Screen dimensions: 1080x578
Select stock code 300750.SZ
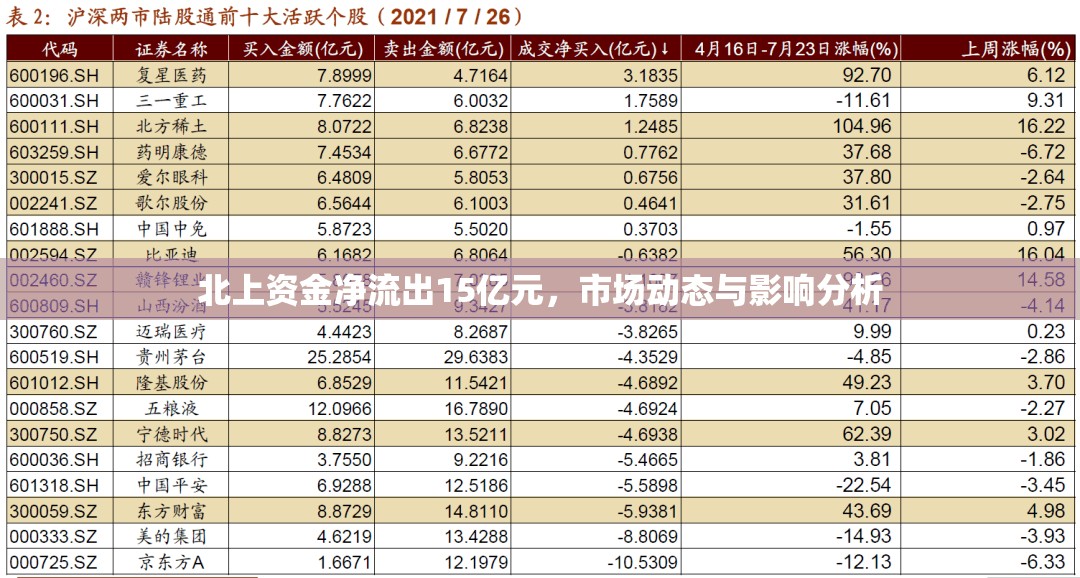tap(54, 435)
